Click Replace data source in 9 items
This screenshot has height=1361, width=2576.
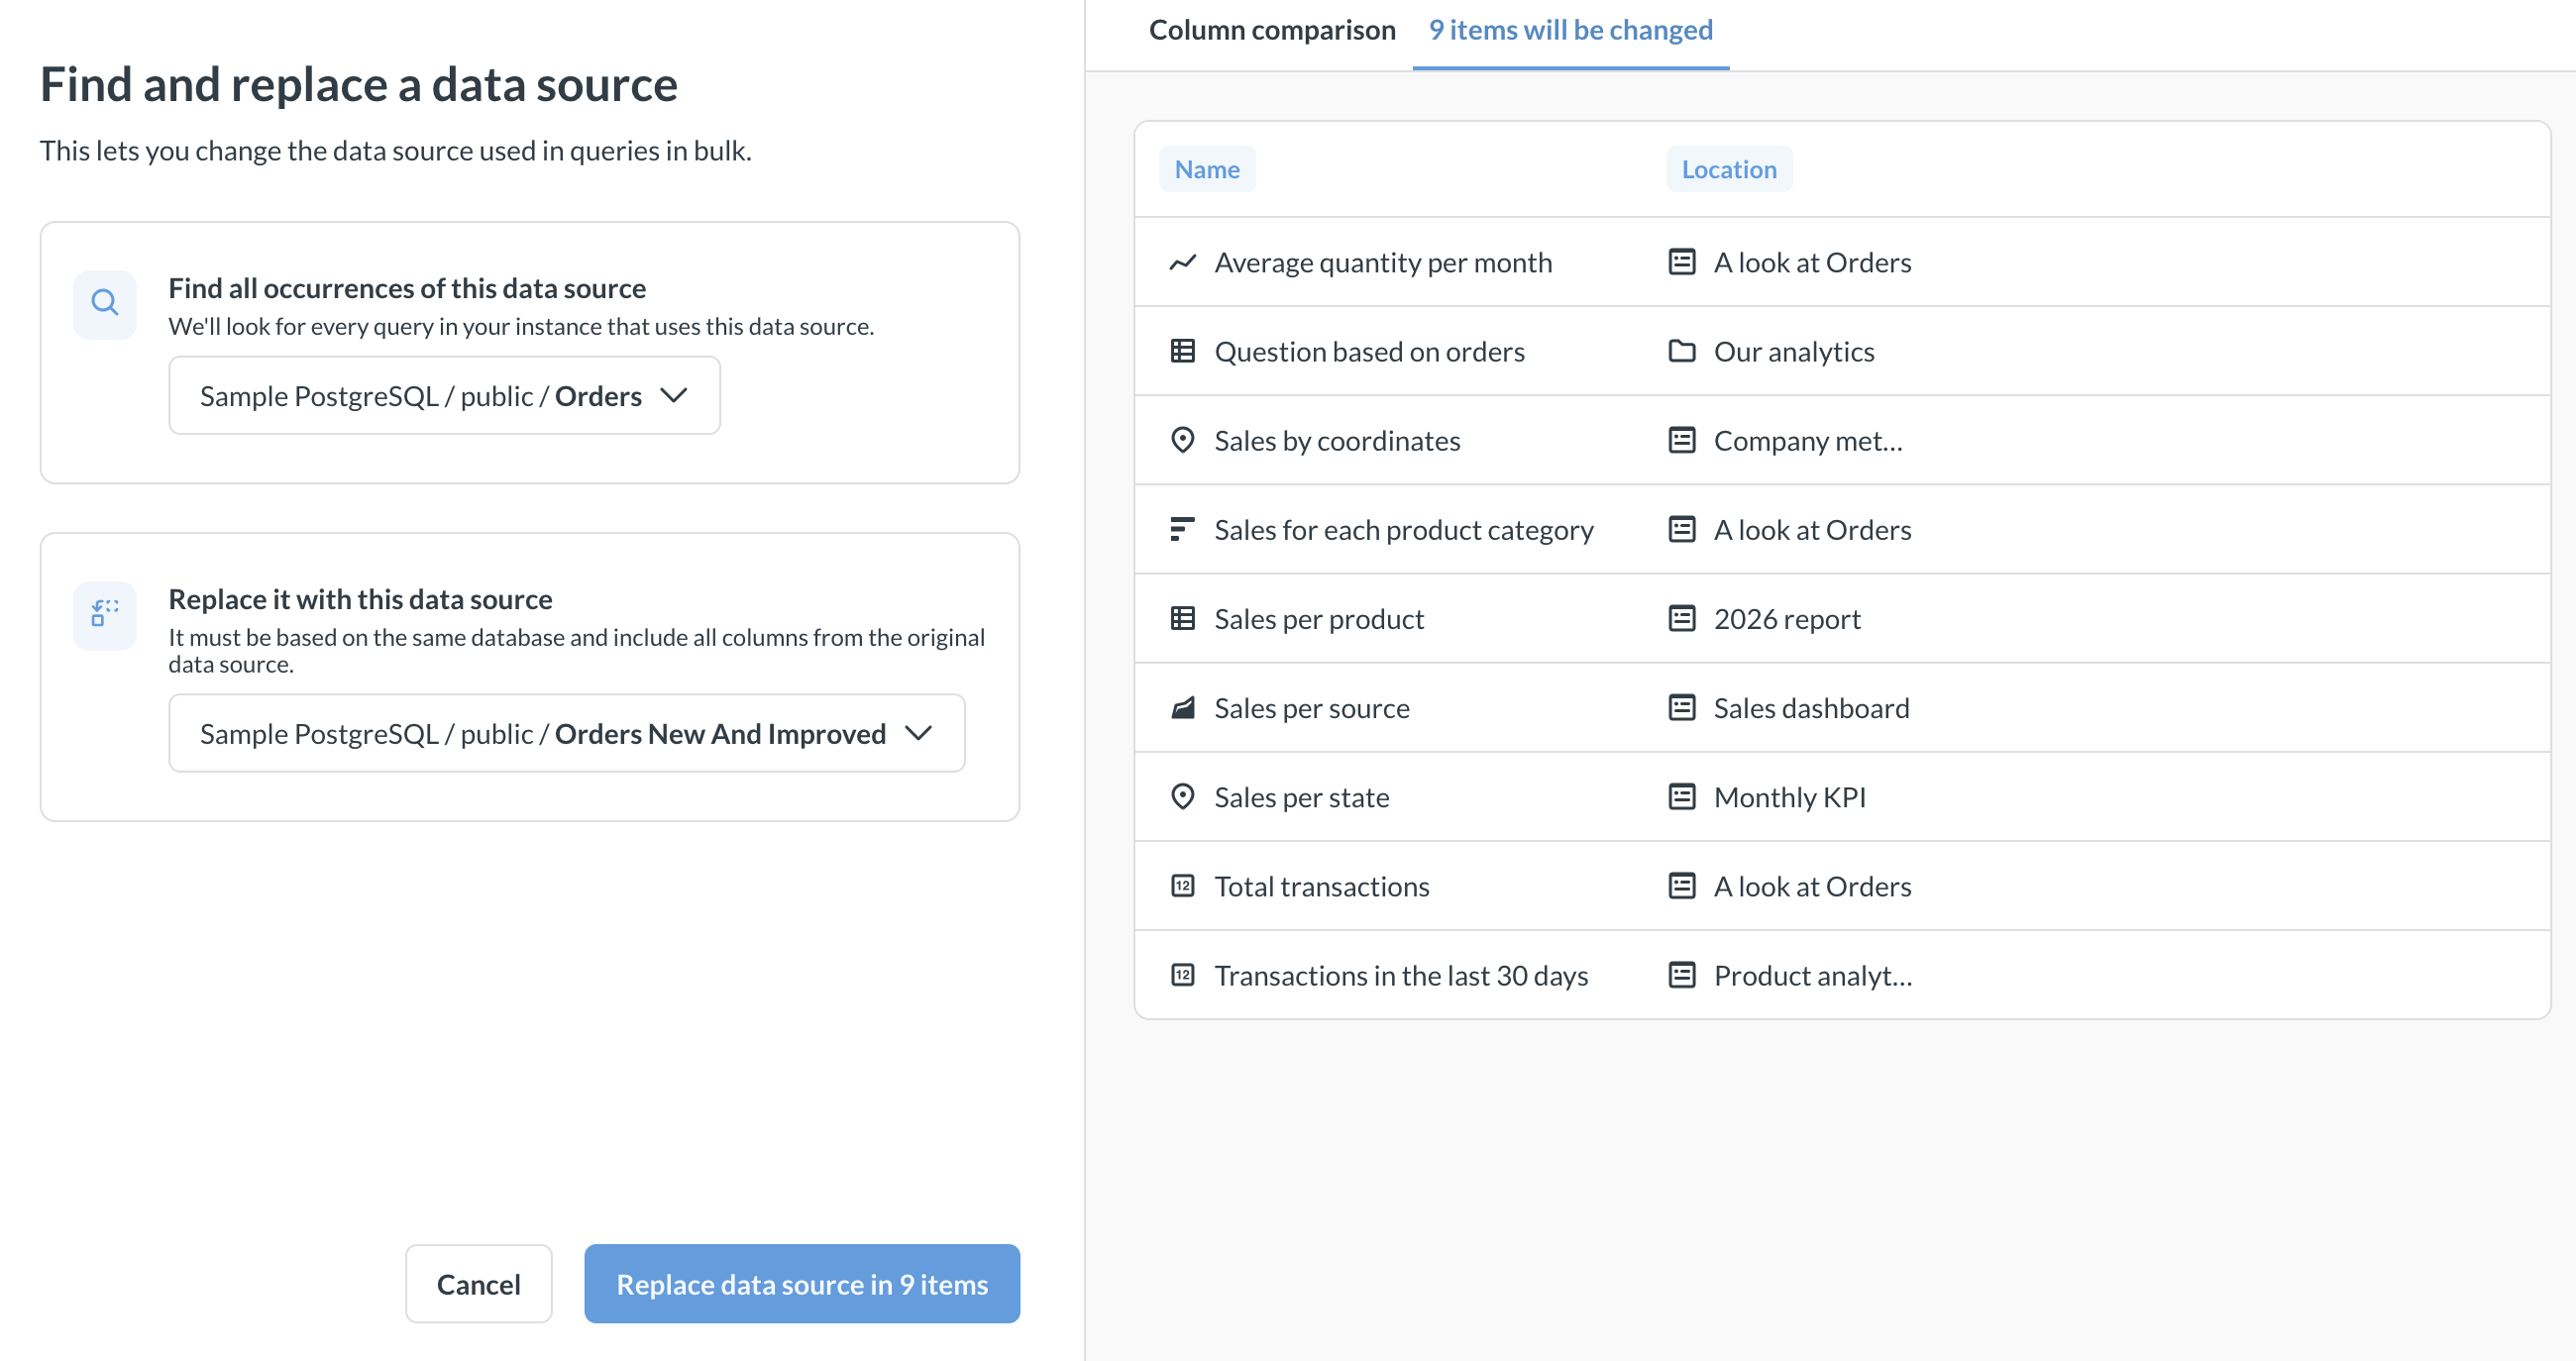pyautogui.click(x=802, y=1284)
